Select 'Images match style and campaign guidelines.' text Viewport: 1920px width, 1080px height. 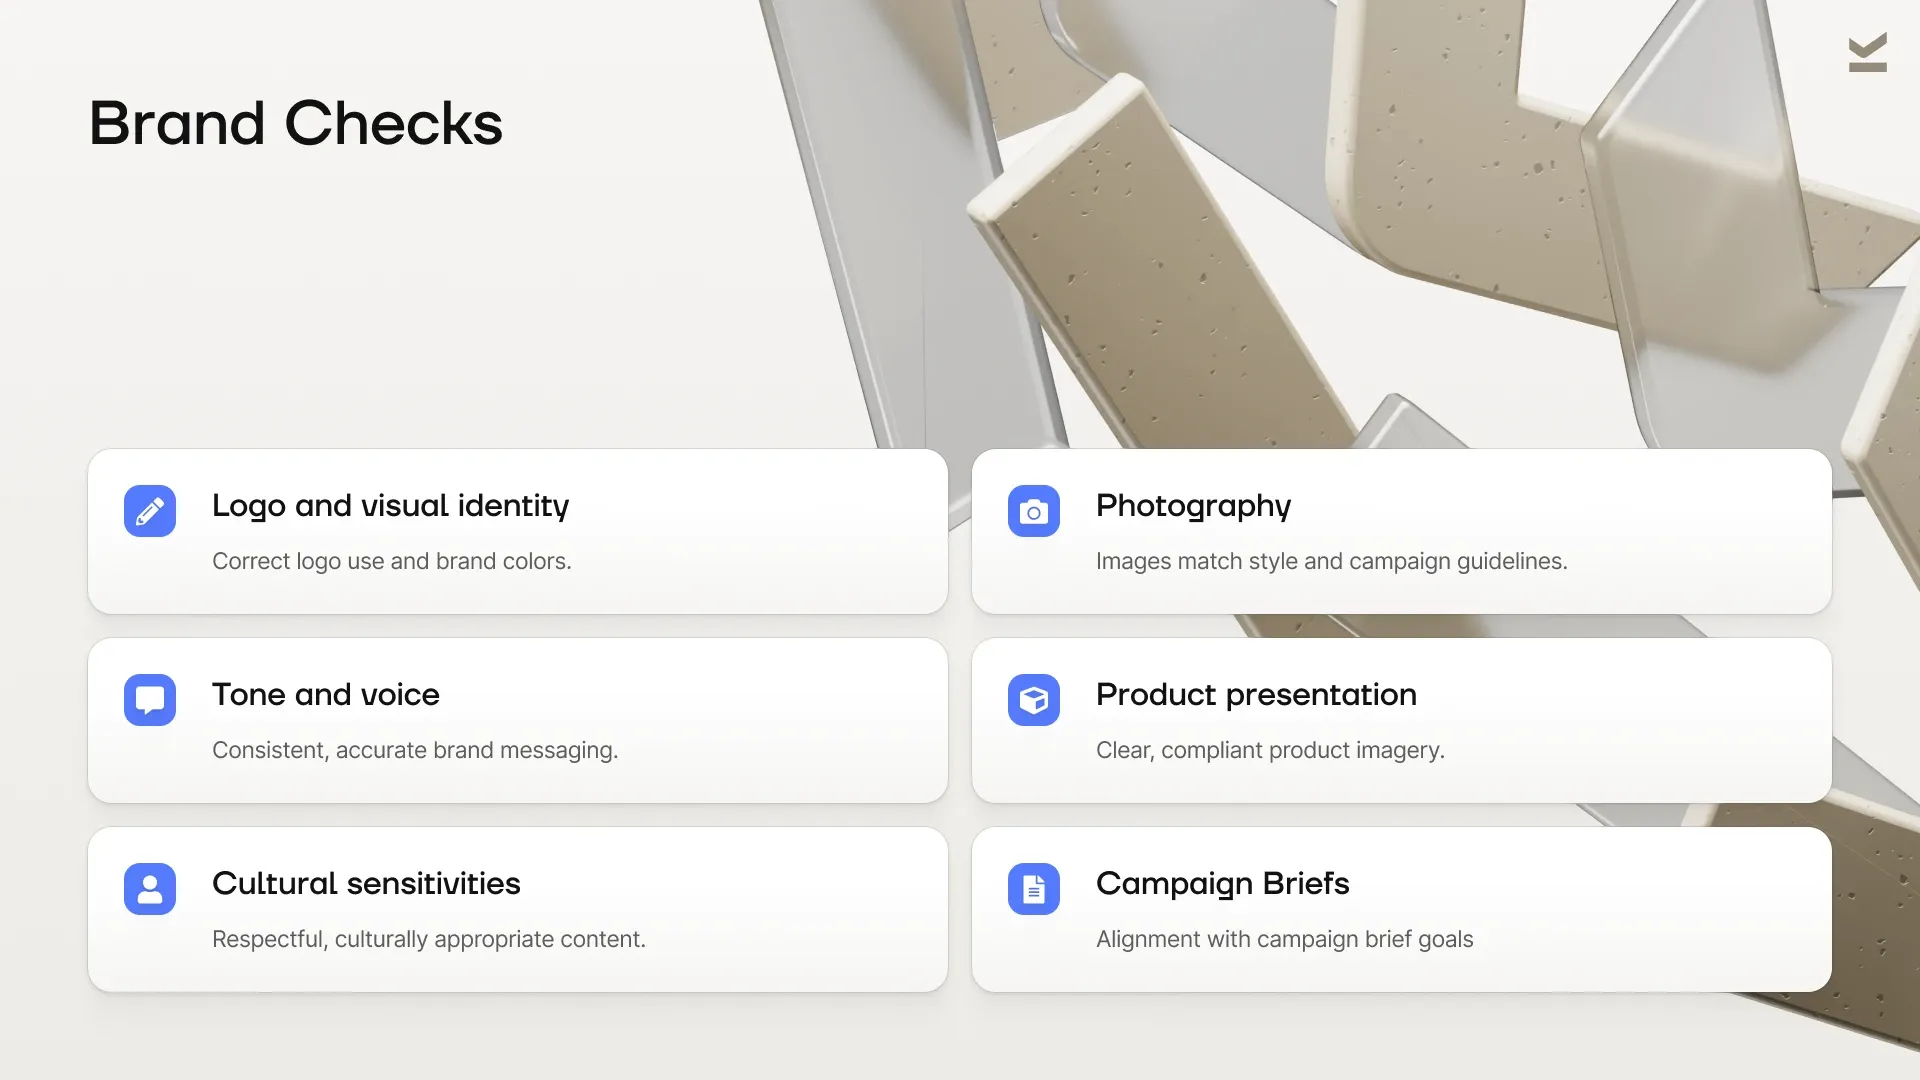pyautogui.click(x=1331, y=561)
